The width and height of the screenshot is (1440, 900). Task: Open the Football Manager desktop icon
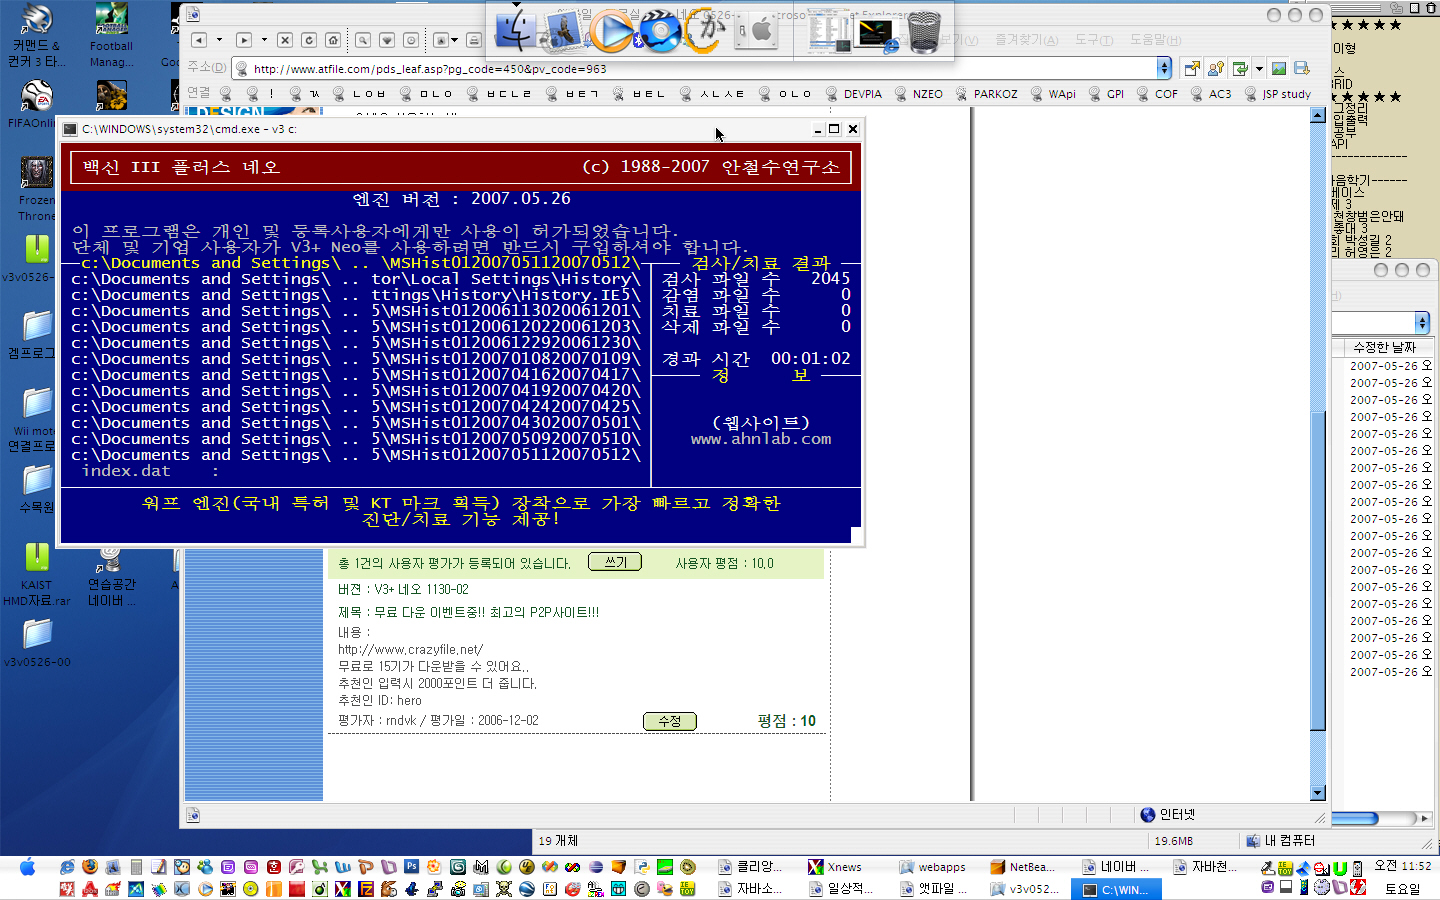click(x=111, y=36)
